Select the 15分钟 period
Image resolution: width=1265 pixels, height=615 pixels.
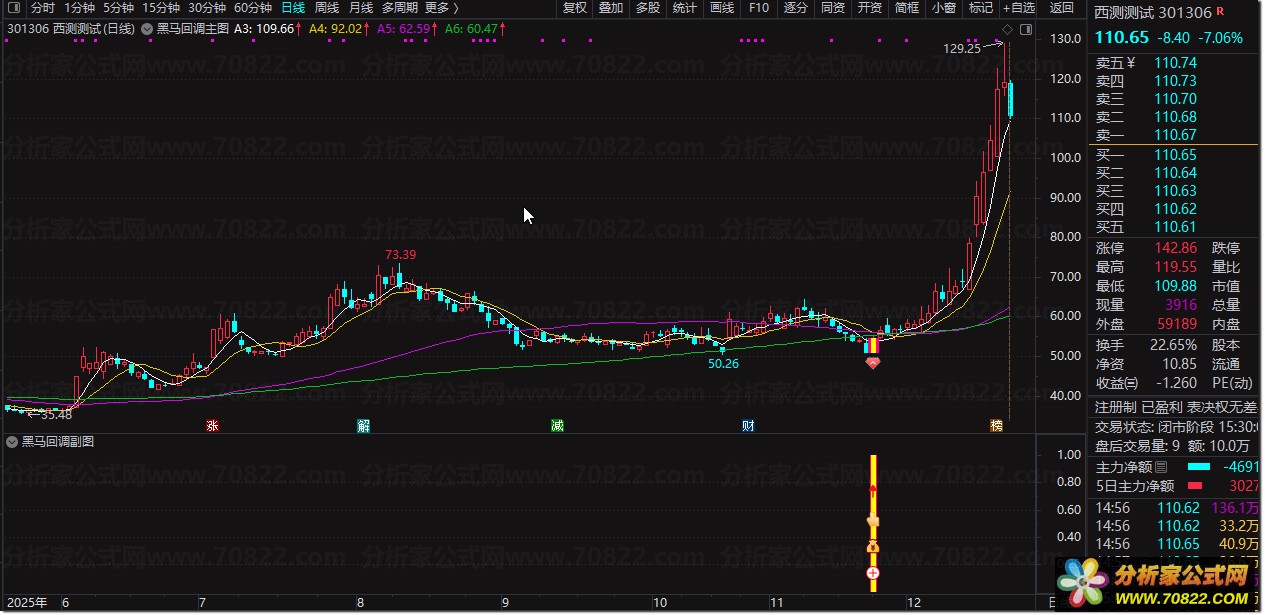coord(161,8)
